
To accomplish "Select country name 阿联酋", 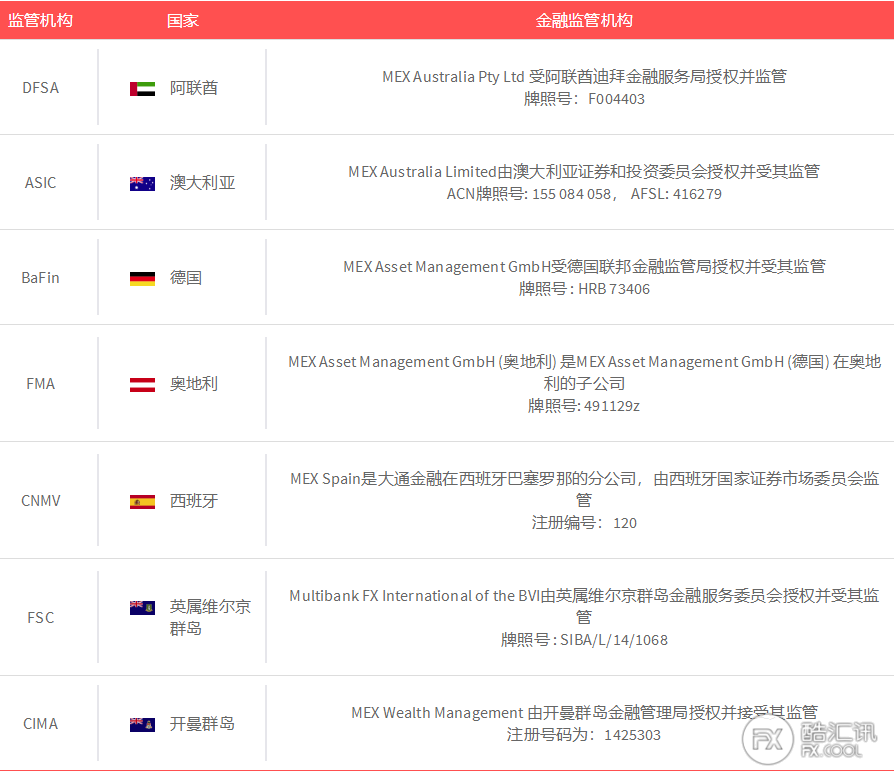I will 194,88.
